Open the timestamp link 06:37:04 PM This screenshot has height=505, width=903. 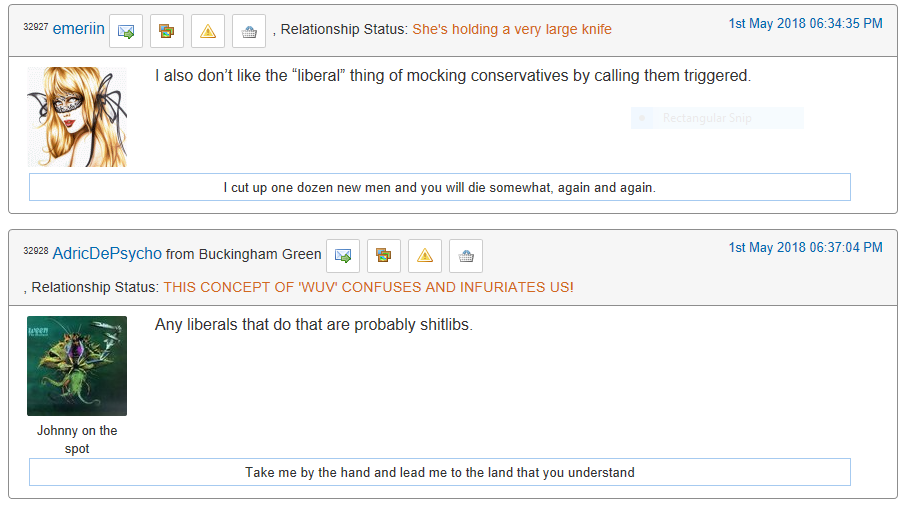[805, 248]
